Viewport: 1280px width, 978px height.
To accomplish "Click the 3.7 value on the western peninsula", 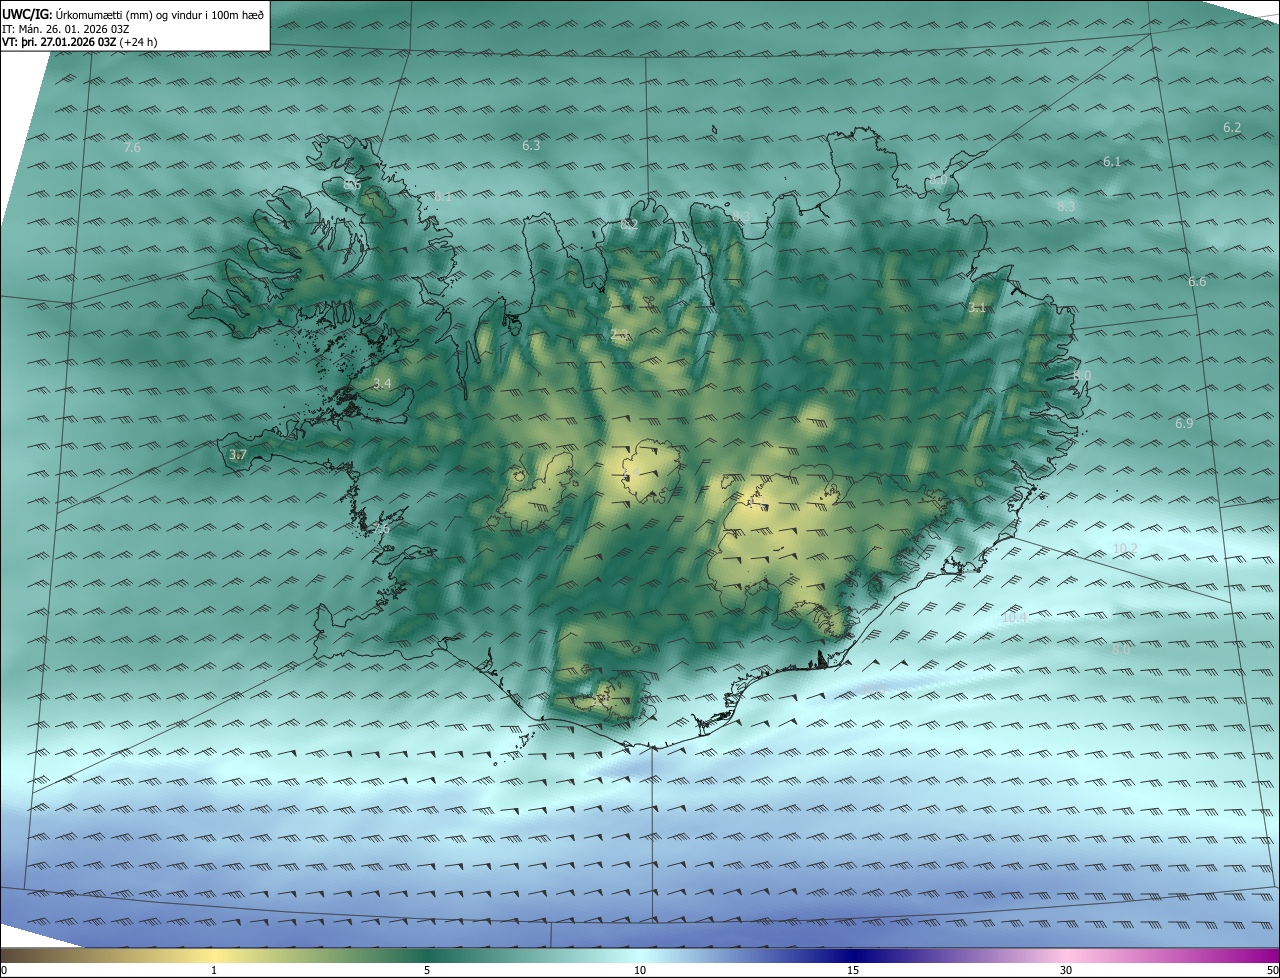I will (x=237, y=455).
